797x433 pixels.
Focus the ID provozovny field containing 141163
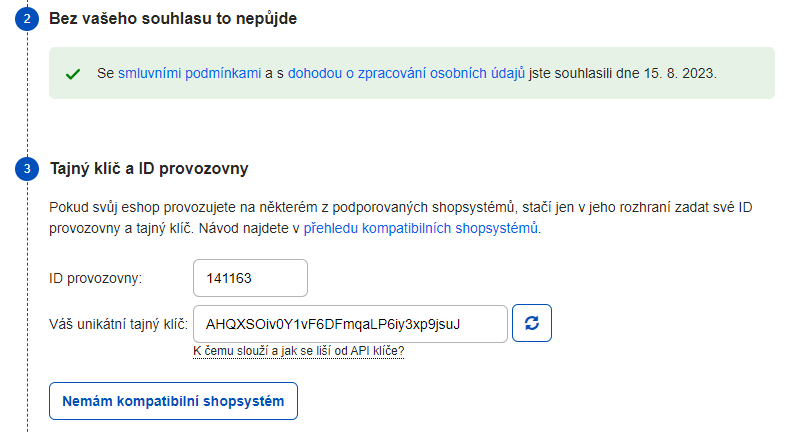250,278
